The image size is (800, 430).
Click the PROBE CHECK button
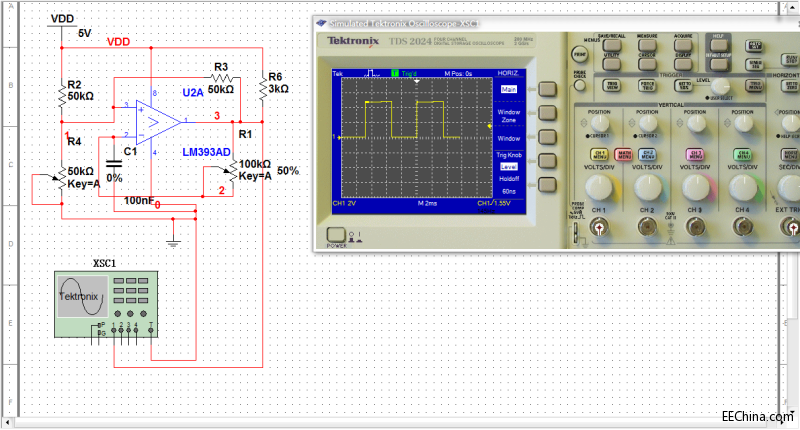point(580,86)
